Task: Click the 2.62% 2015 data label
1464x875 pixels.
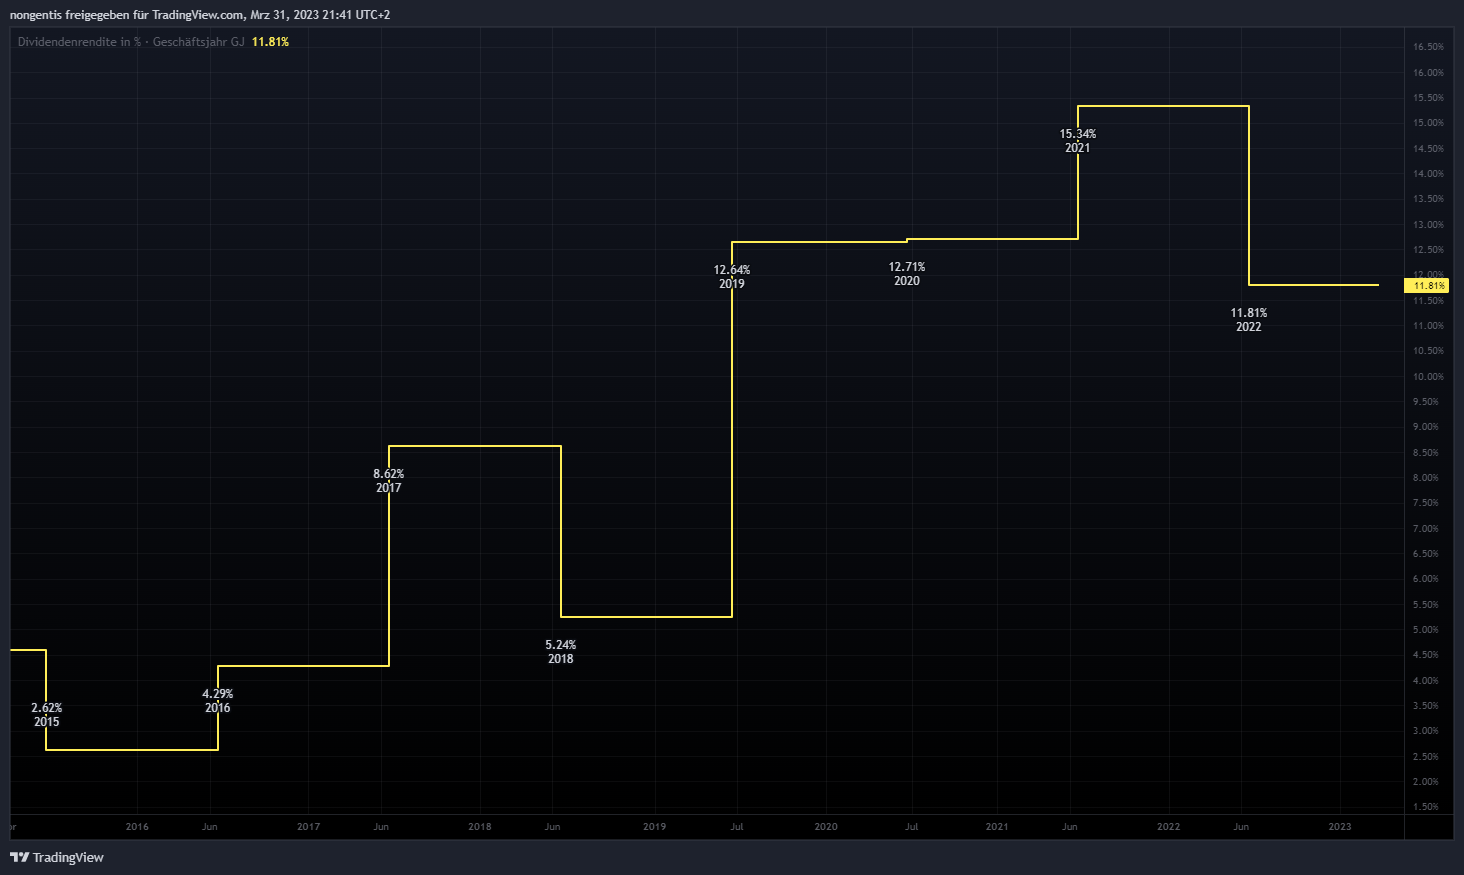Action: point(46,715)
